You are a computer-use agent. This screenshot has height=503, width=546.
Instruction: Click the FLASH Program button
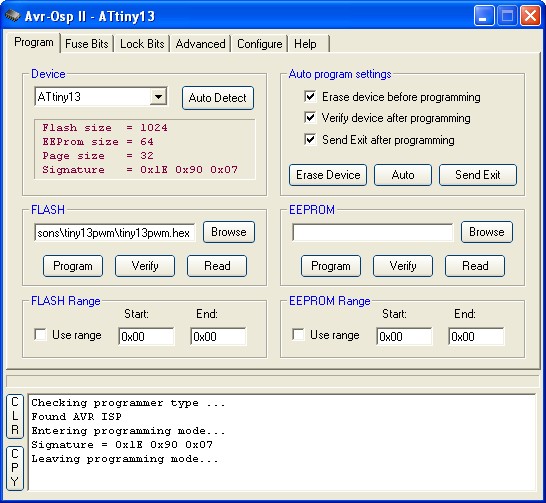pyautogui.click(x=73, y=266)
